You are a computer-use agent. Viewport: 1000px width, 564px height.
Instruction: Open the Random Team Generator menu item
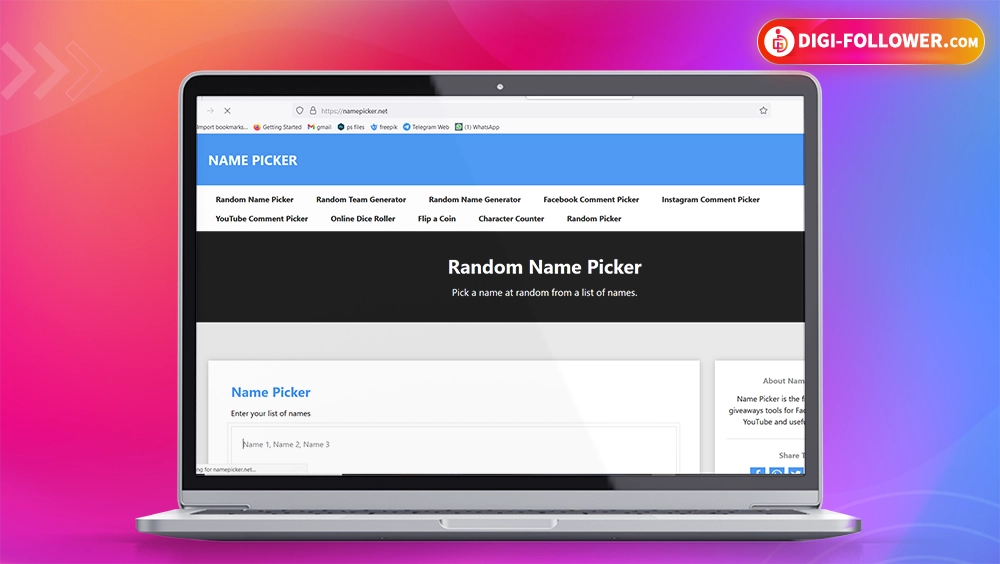(361, 199)
